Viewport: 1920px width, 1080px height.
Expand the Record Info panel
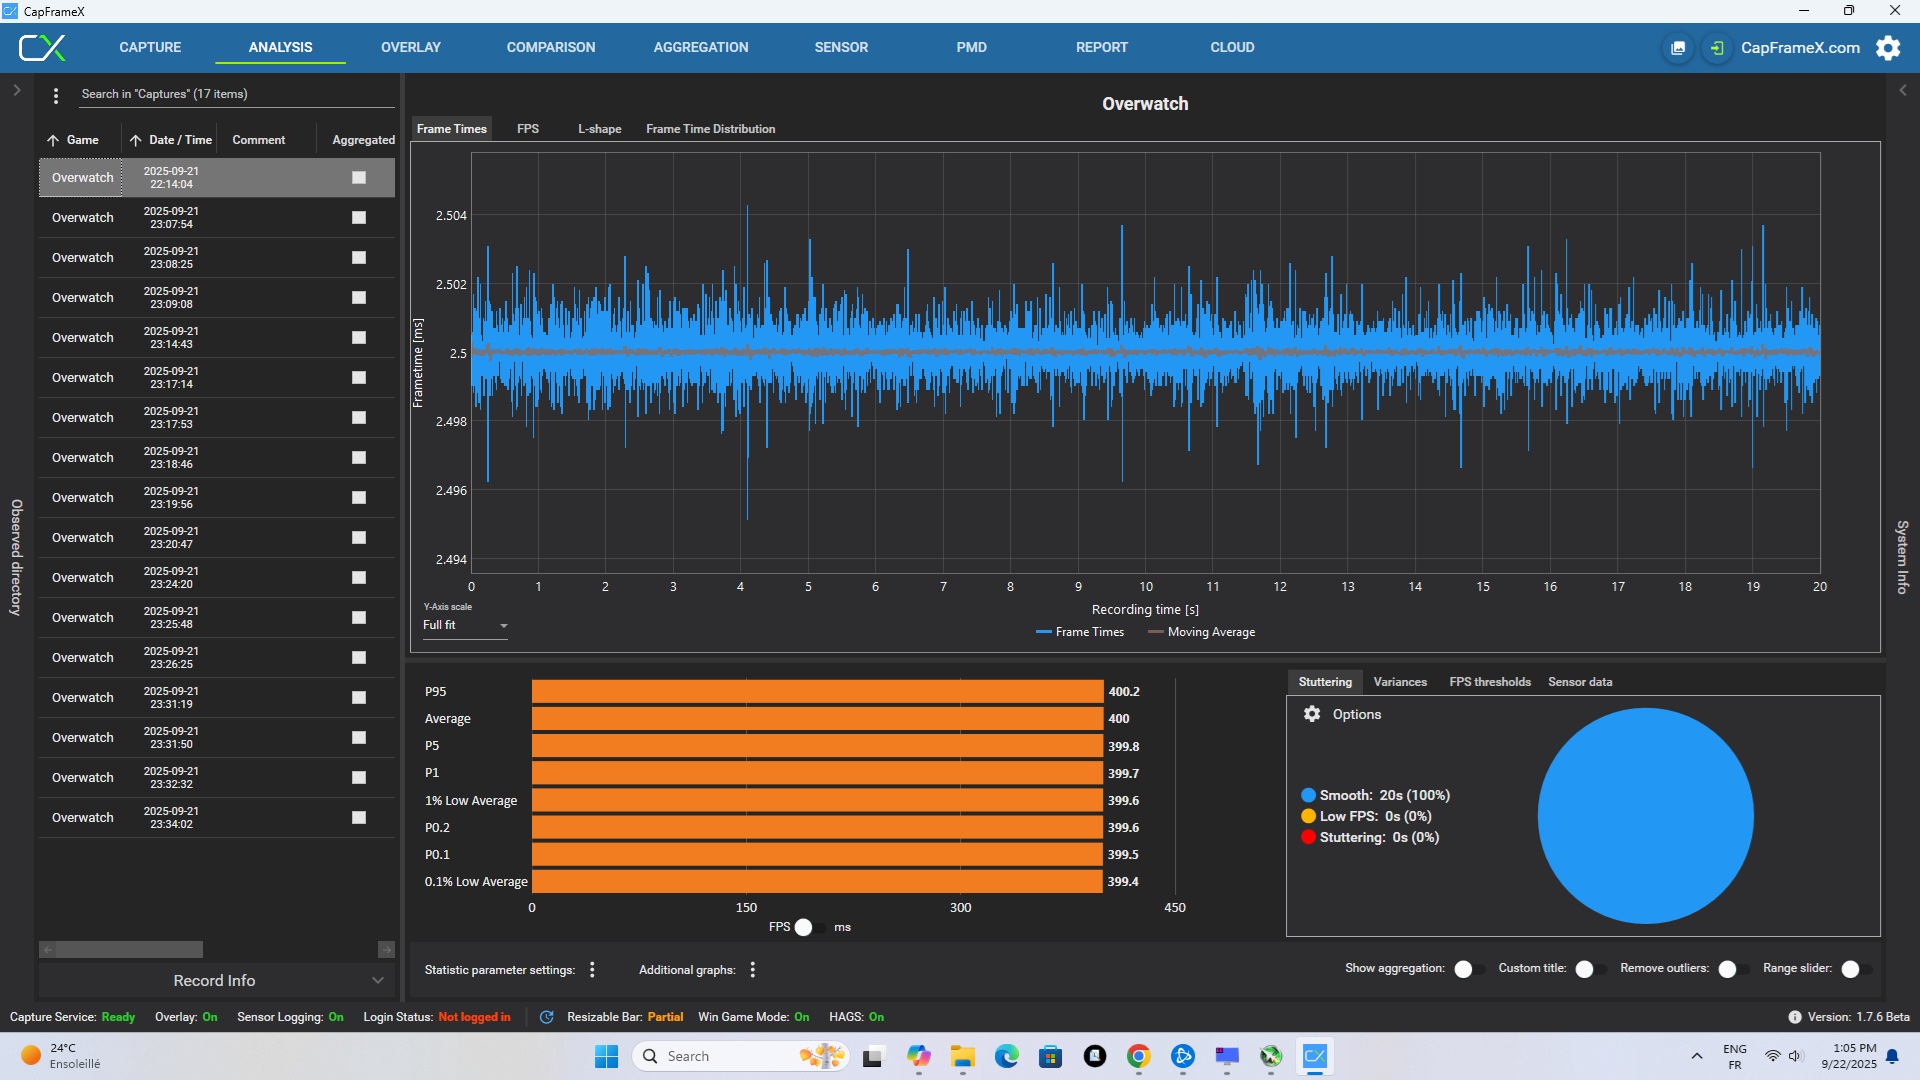click(x=215, y=980)
